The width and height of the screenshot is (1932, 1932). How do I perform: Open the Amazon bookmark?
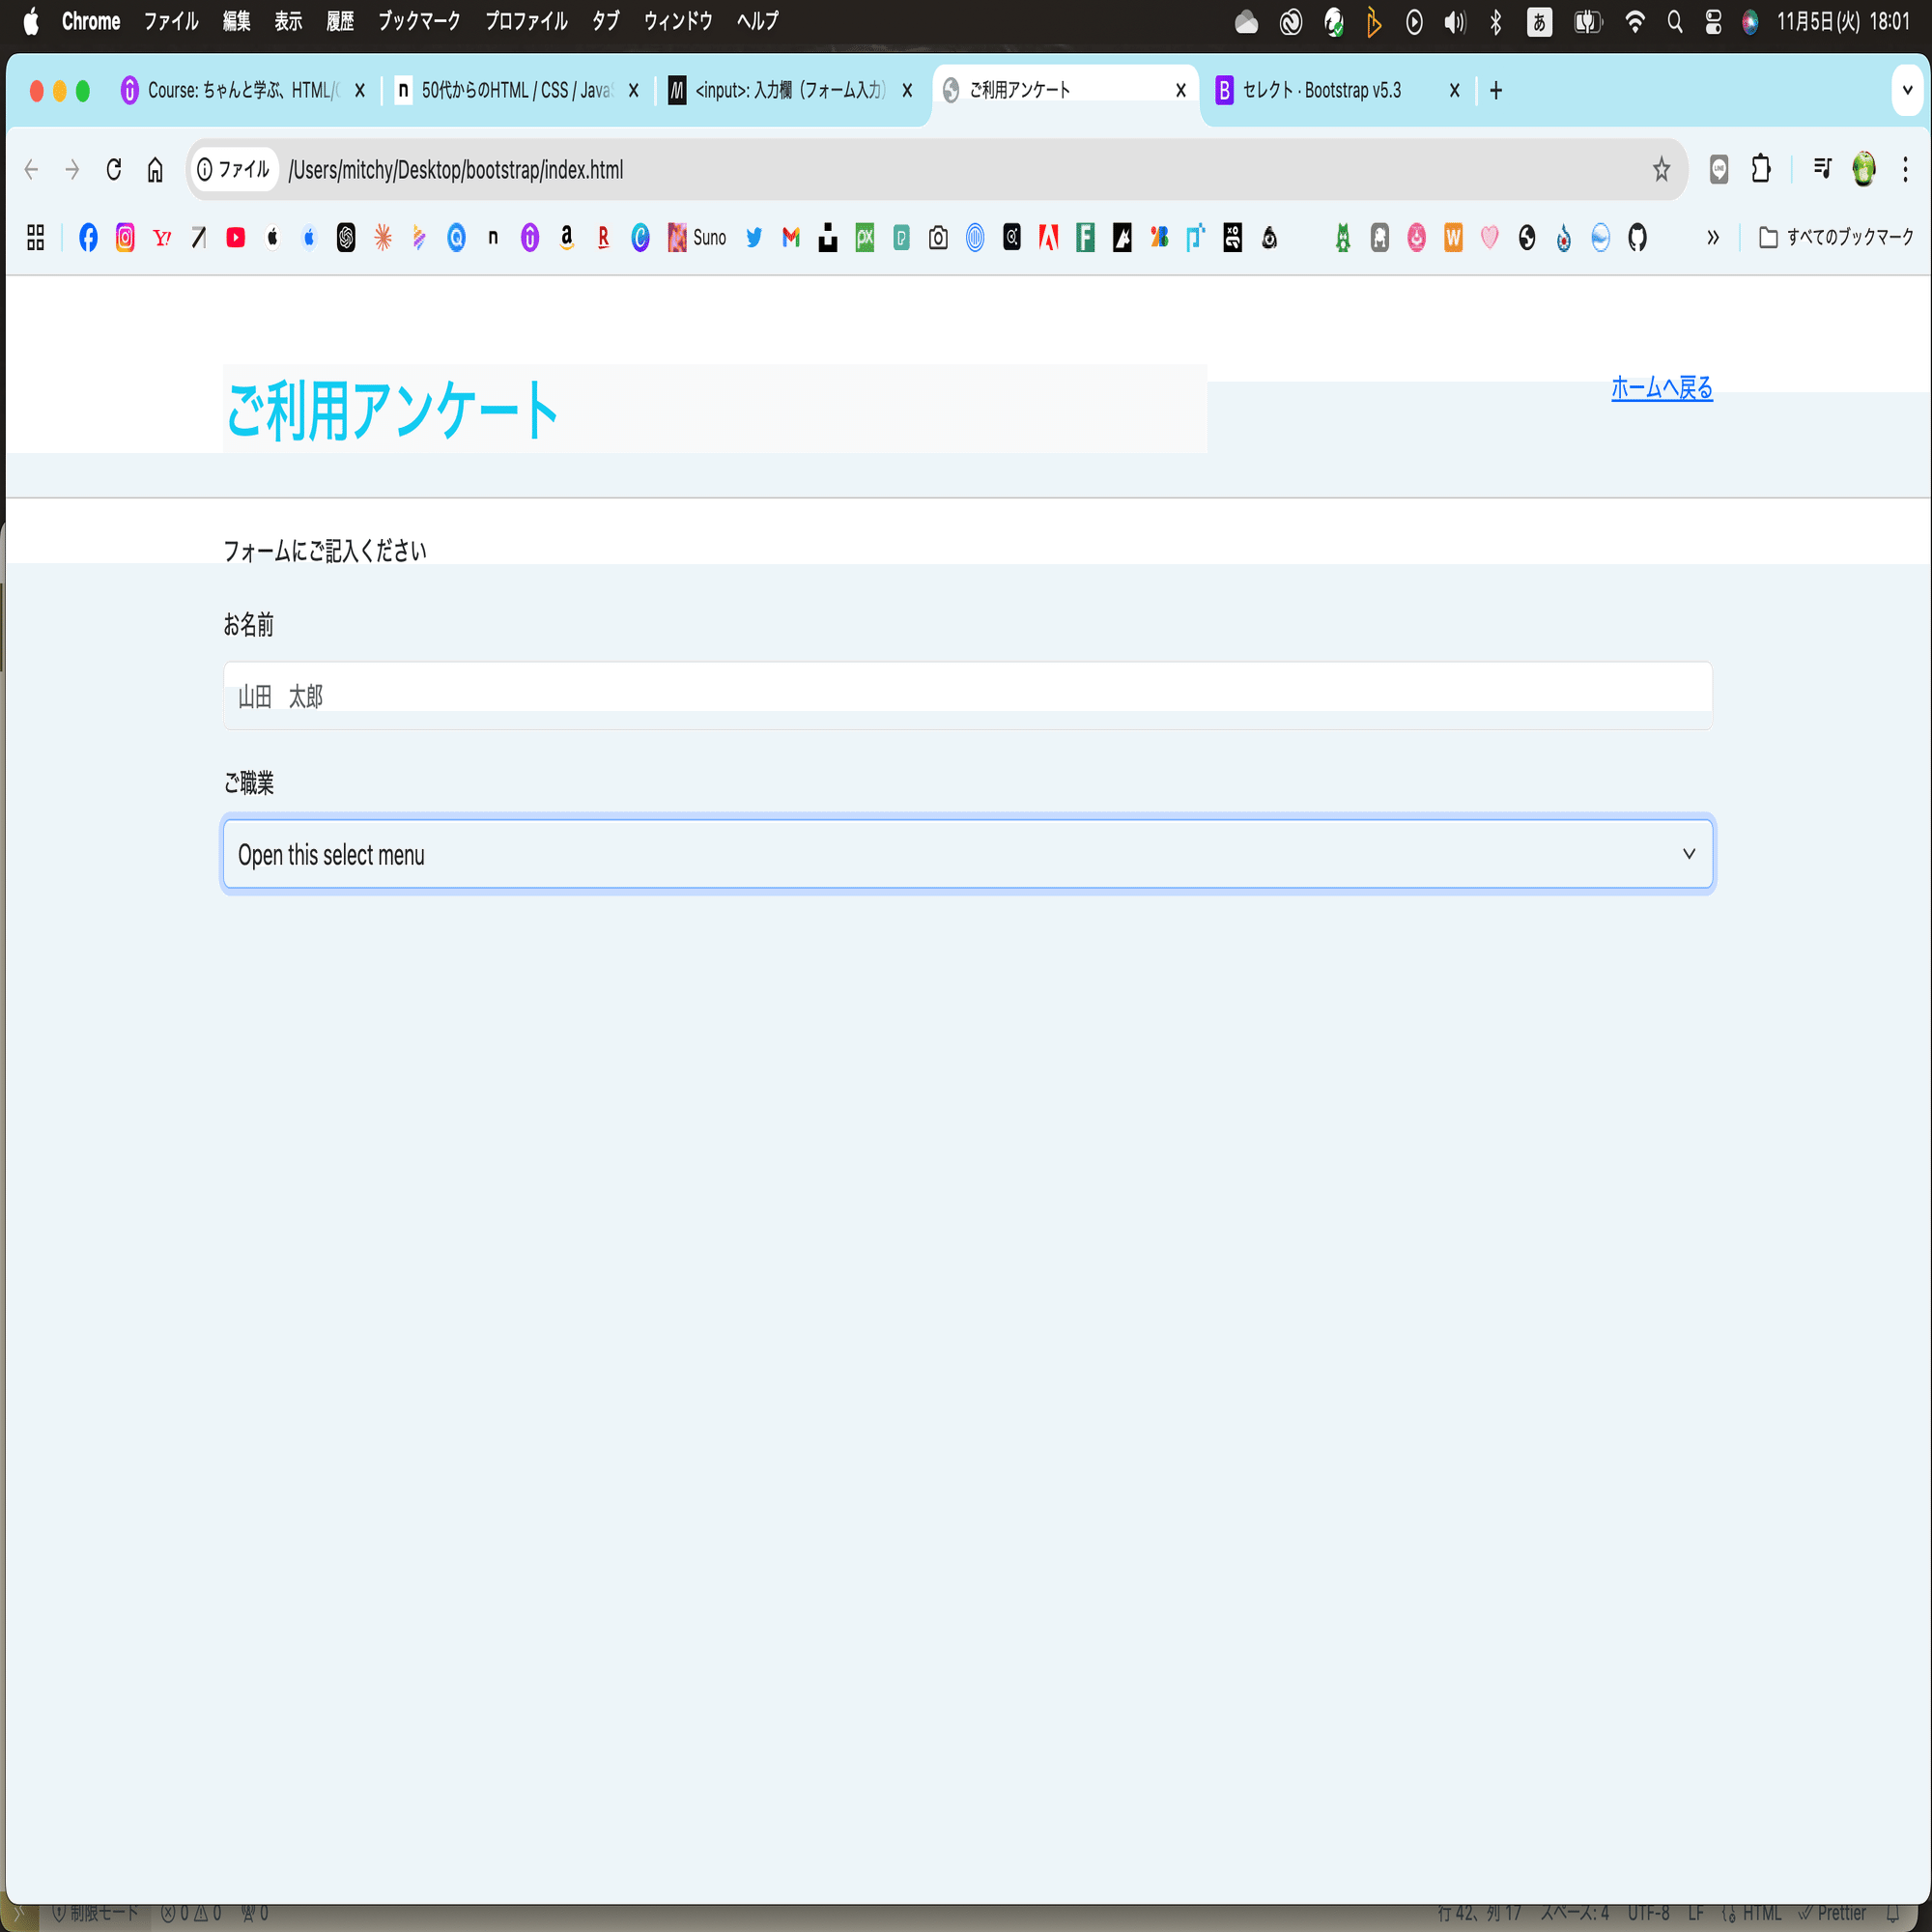pos(567,238)
